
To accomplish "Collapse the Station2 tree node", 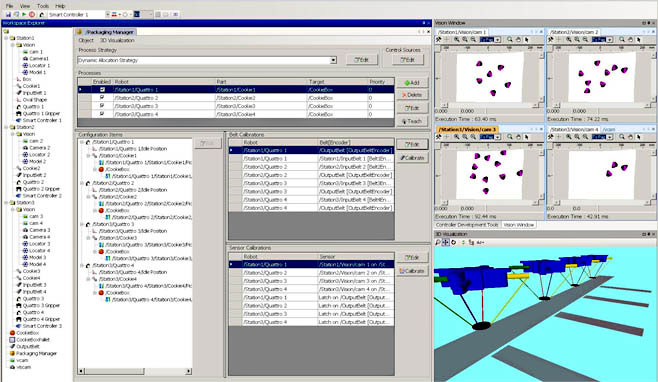I will click(6, 127).
